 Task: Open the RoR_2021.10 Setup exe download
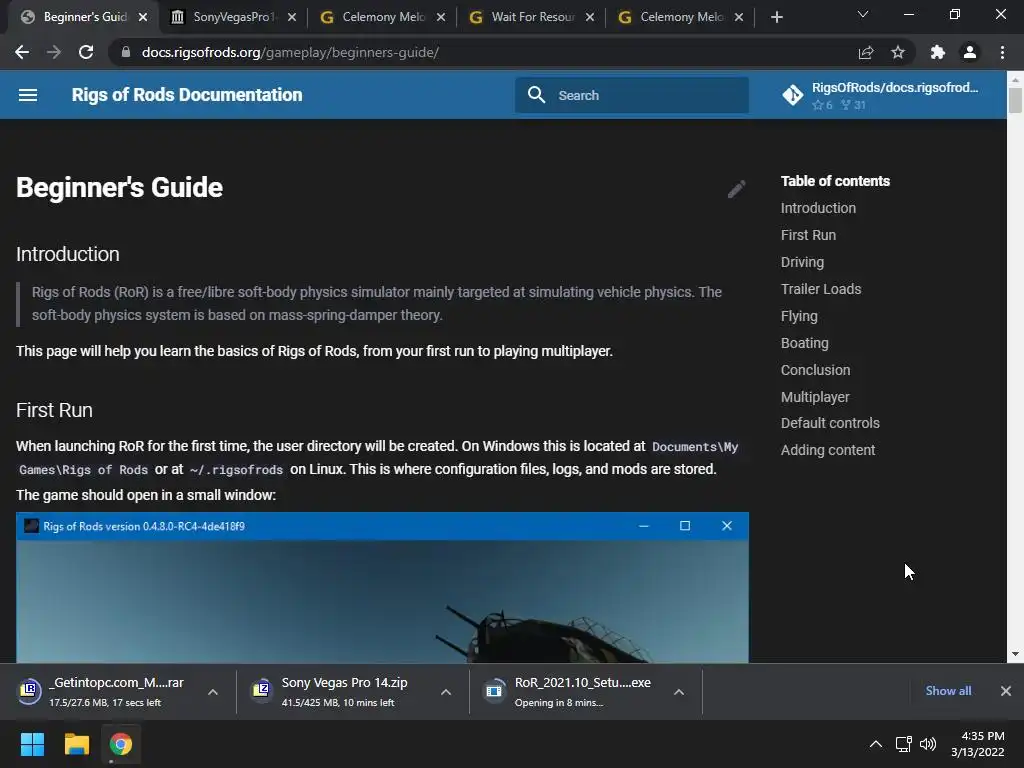coord(571,691)
